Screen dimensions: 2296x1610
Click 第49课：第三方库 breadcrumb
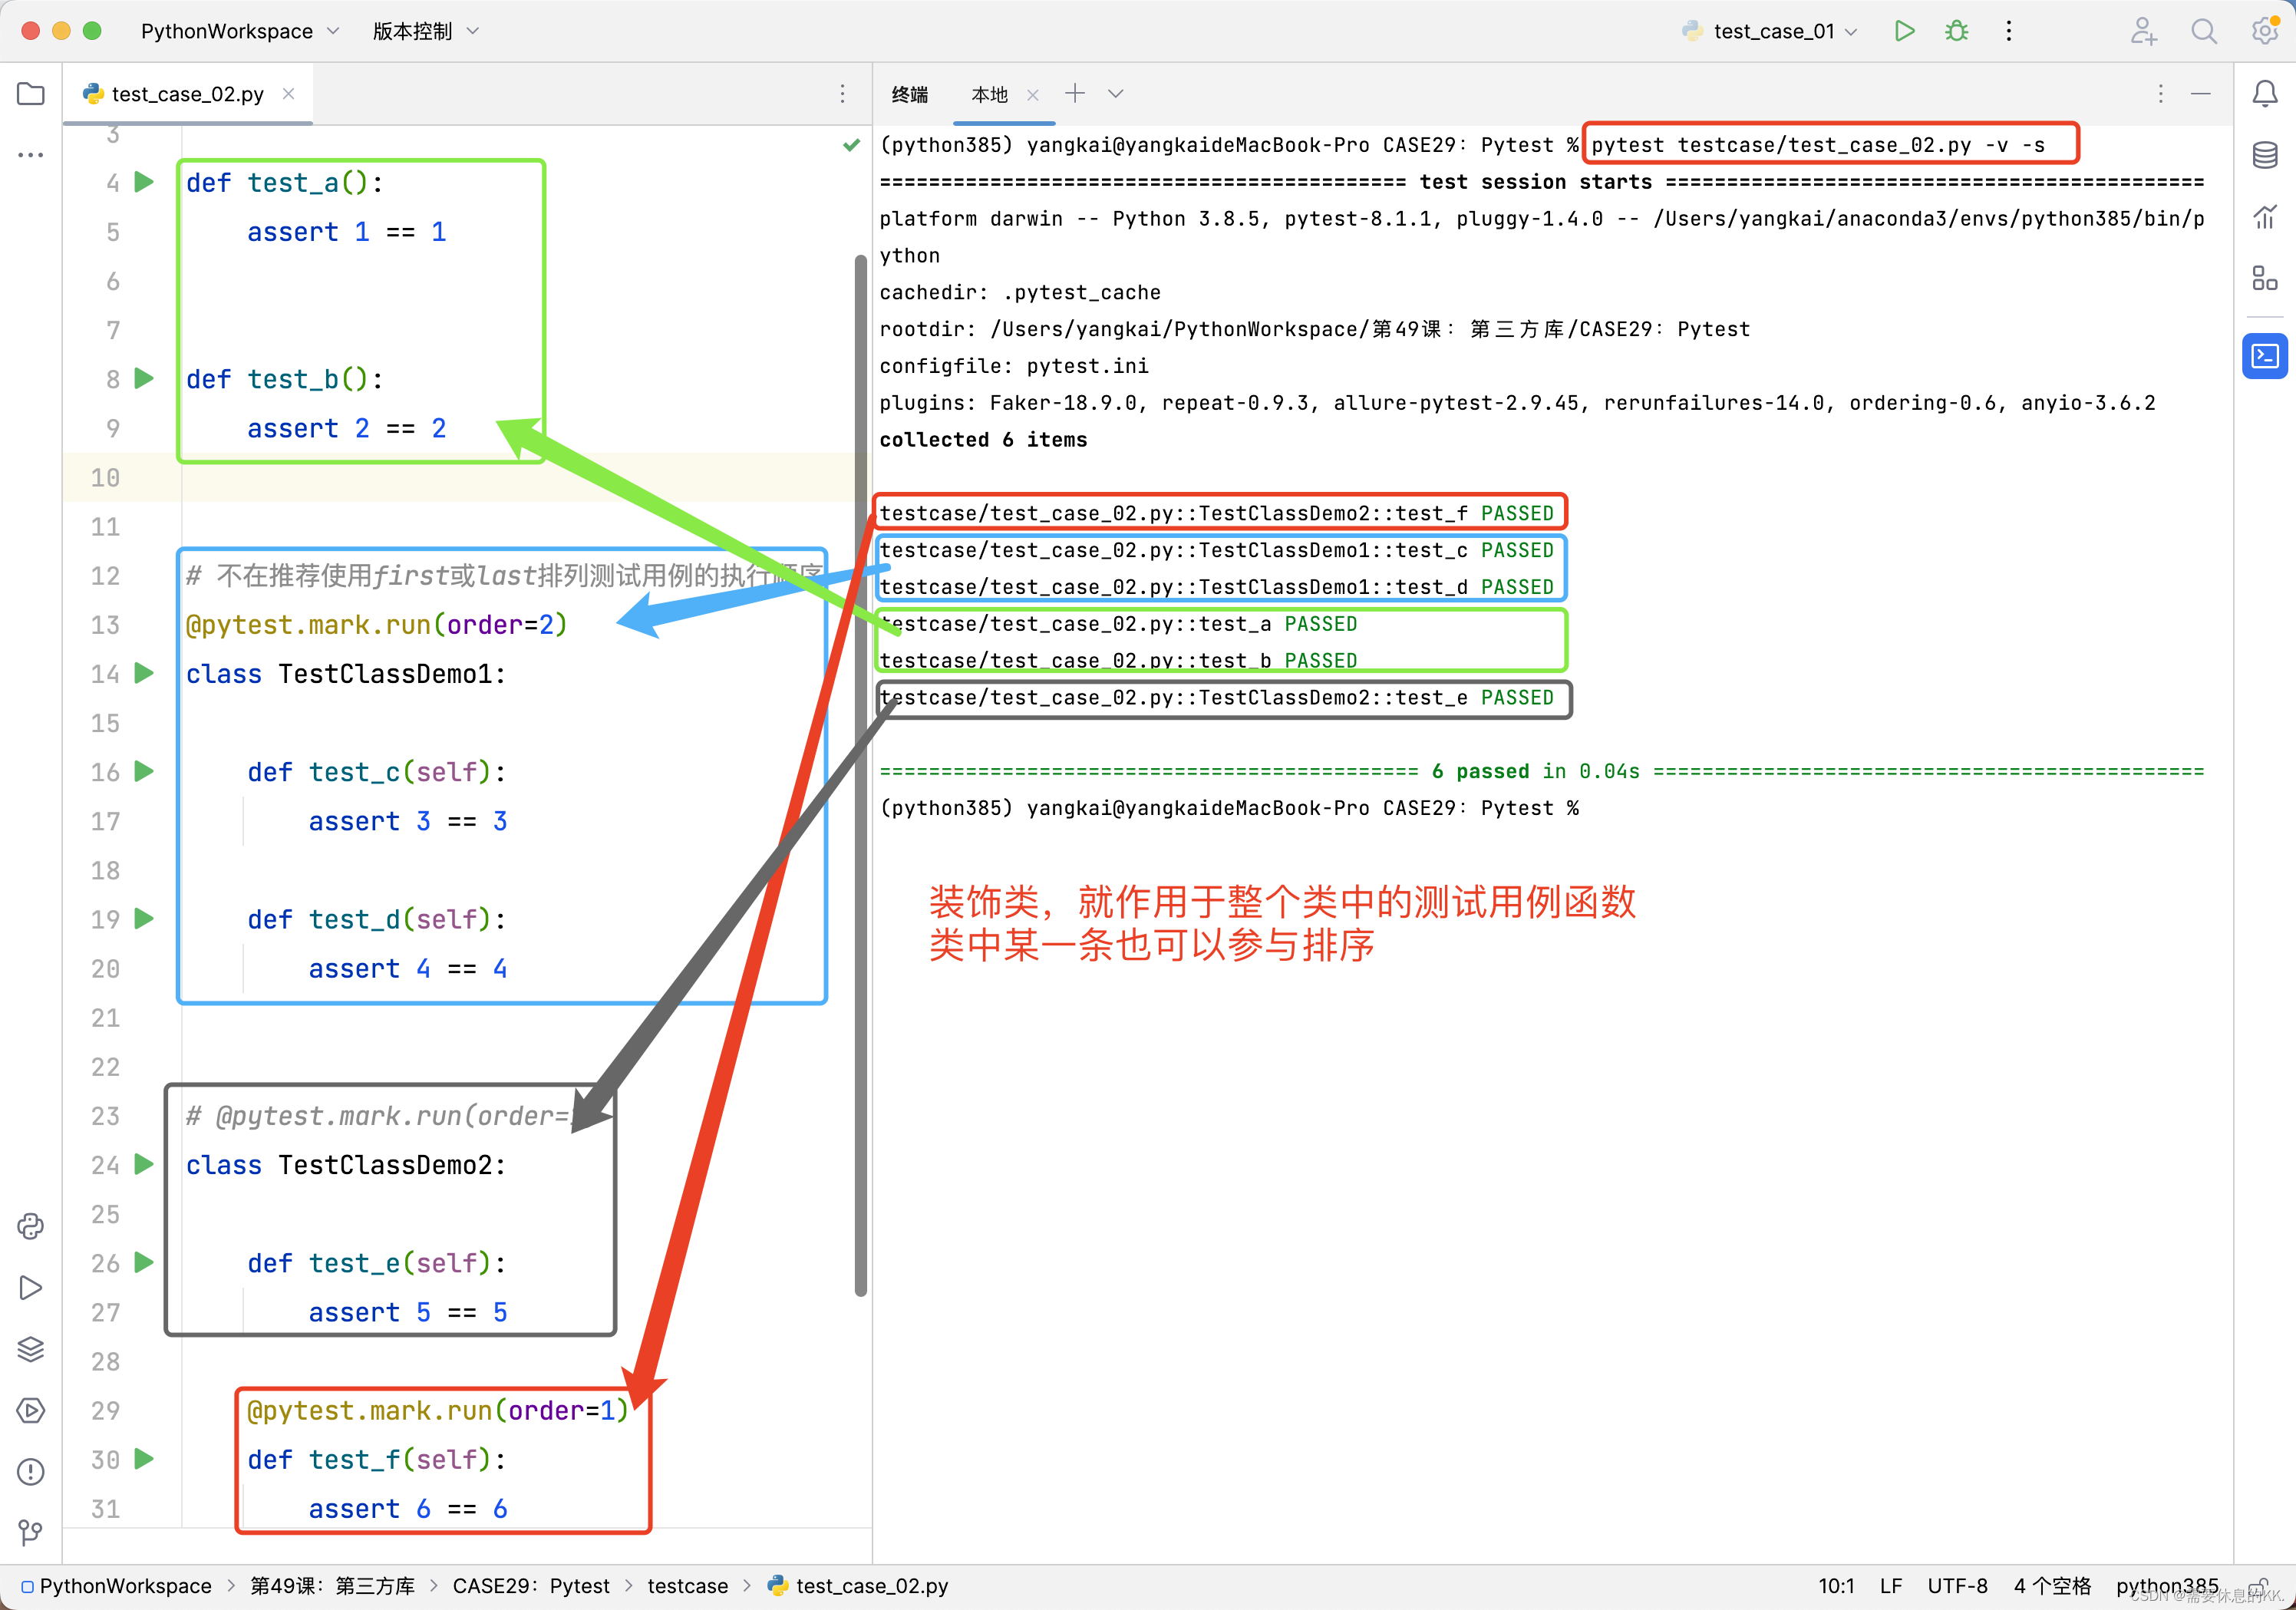point(332,1586)
